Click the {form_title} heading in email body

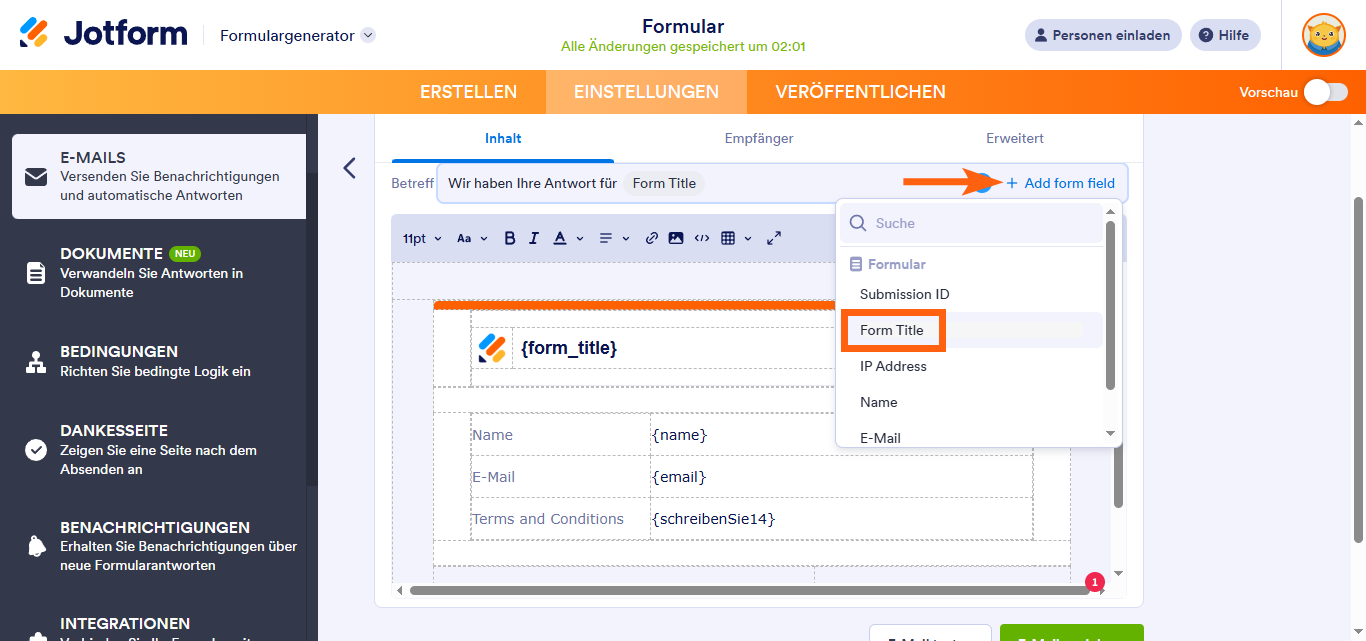[569, 348]
